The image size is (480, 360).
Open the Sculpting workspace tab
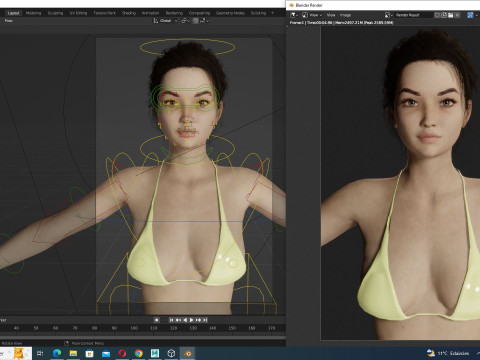[x=55, y=13]
